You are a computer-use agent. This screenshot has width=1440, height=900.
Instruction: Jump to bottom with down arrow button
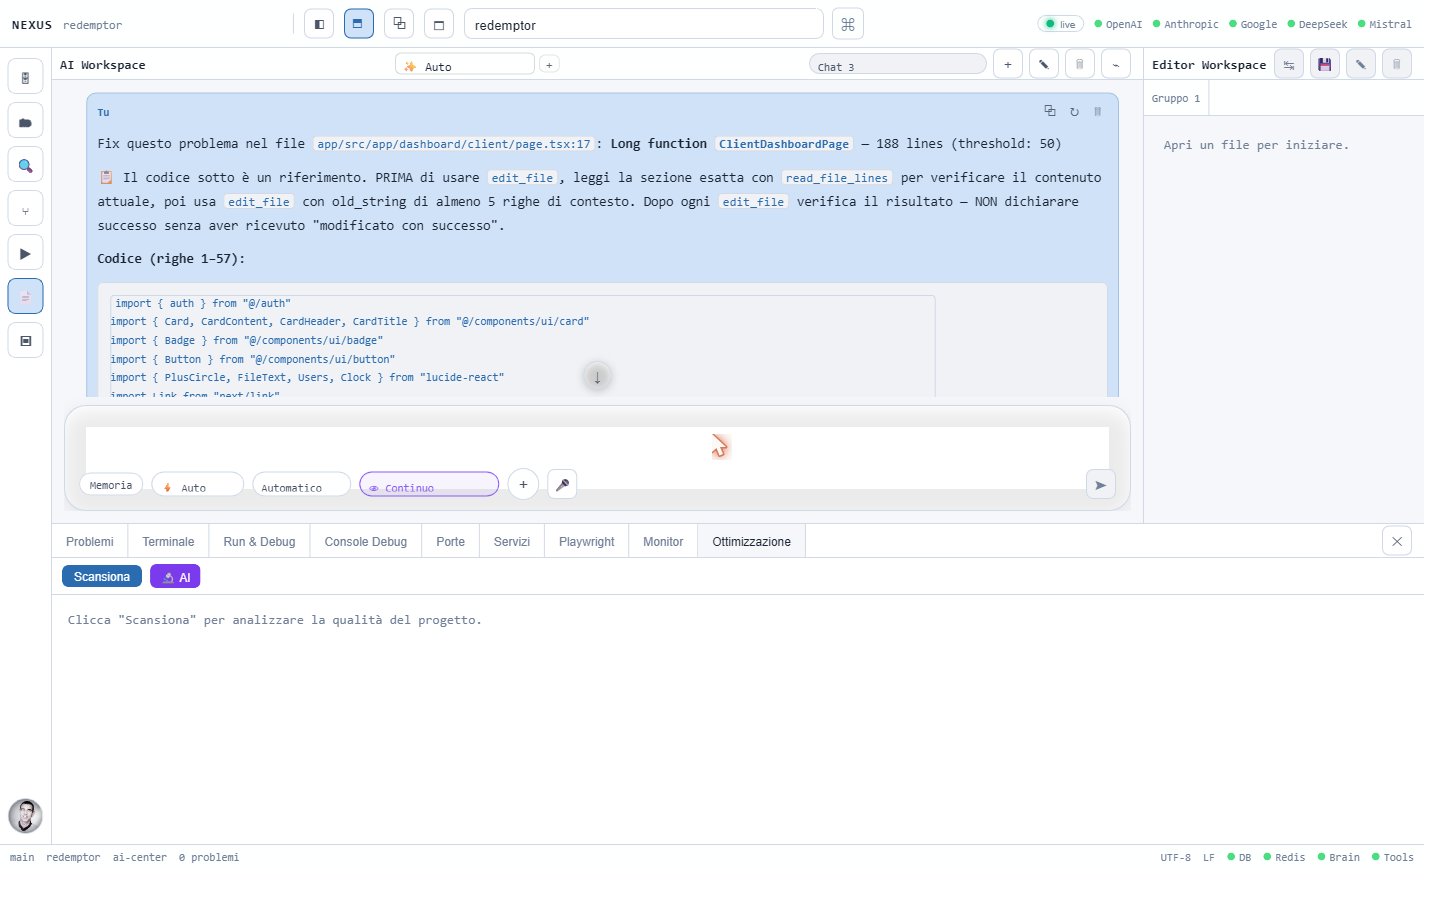click(597, 377)
